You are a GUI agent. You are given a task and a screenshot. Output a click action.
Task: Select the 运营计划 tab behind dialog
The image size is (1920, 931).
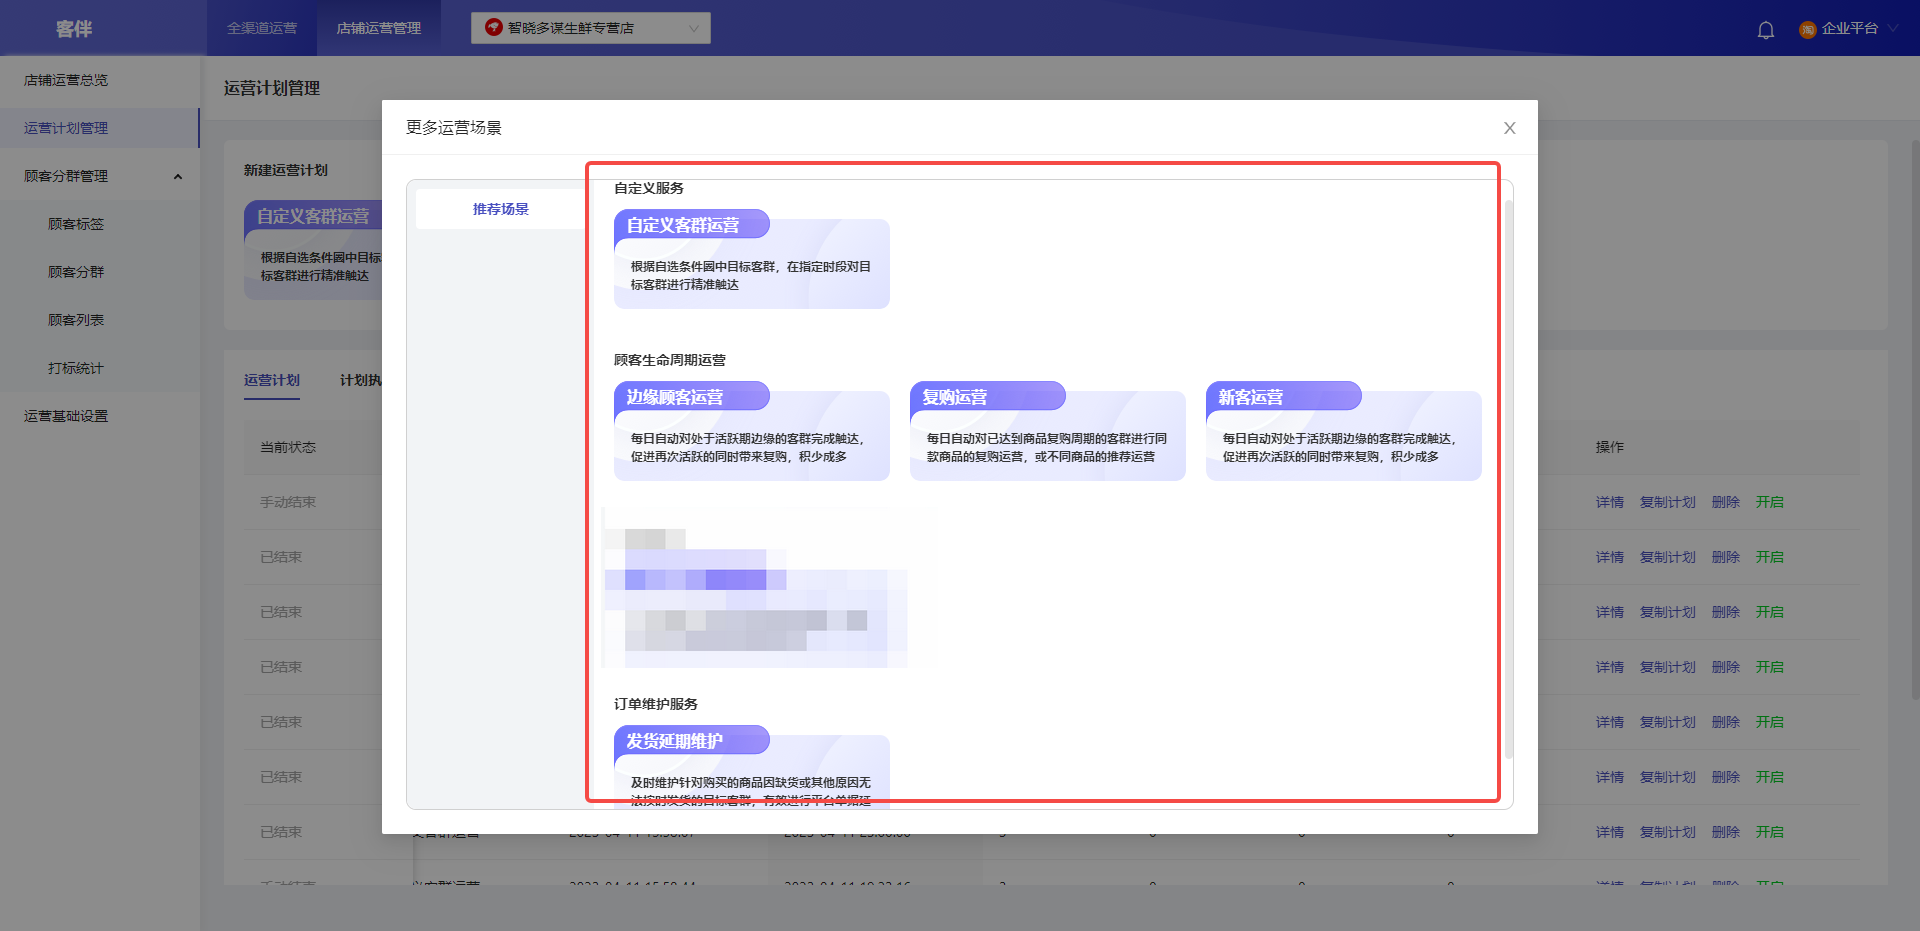(x=272, y=380)
